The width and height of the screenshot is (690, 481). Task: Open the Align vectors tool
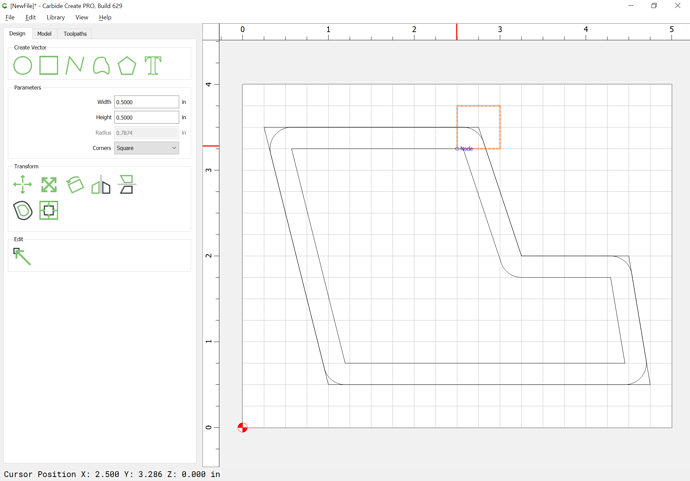[127, 185]
